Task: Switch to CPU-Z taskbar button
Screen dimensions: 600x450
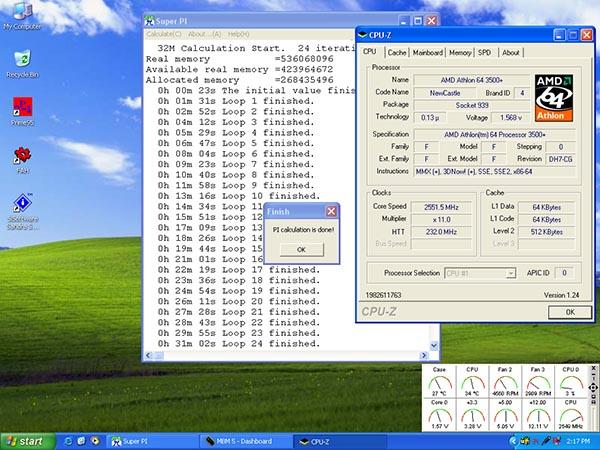Action: coord(339,442)
